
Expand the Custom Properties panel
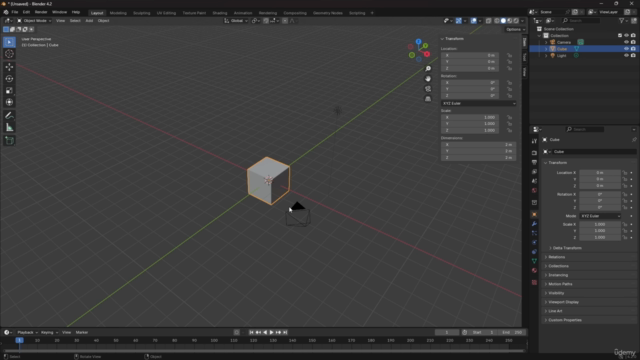click(x=564, y=320)
